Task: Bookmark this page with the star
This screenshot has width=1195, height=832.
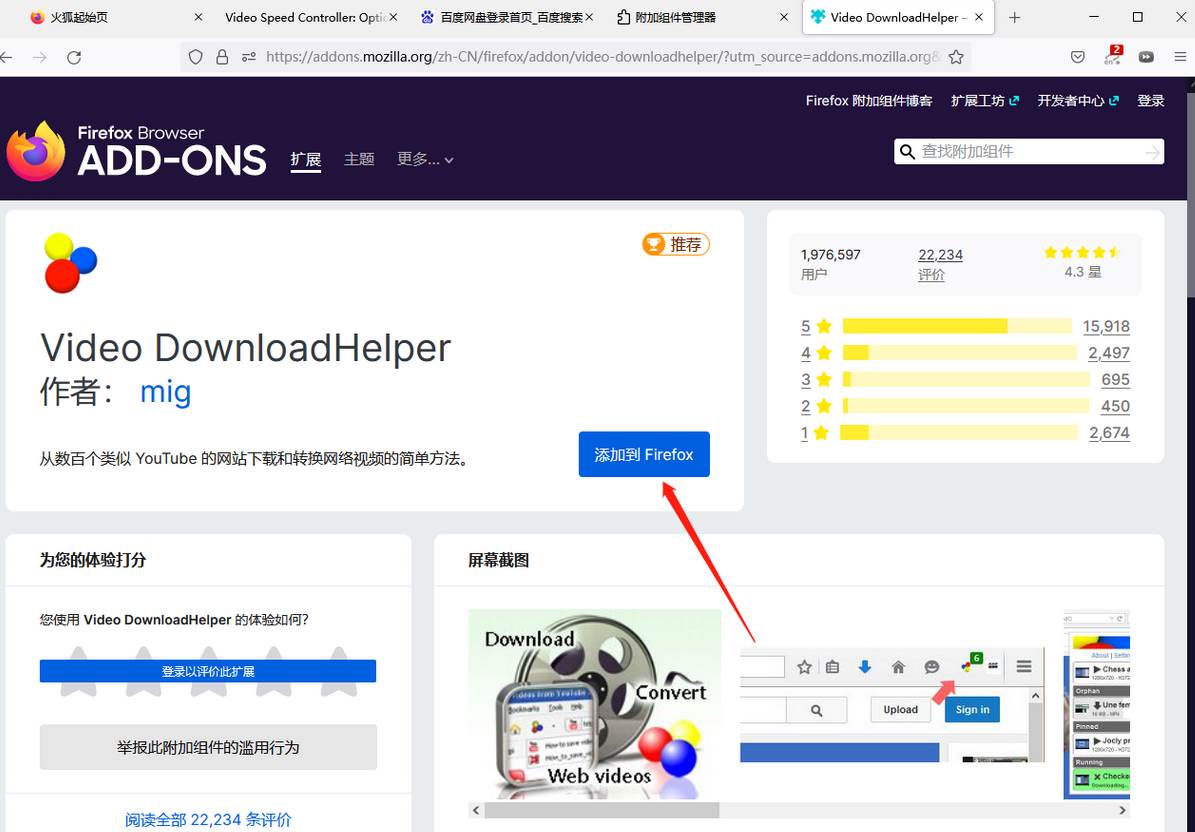Action: pyautogui.click(x=956, y=57)
